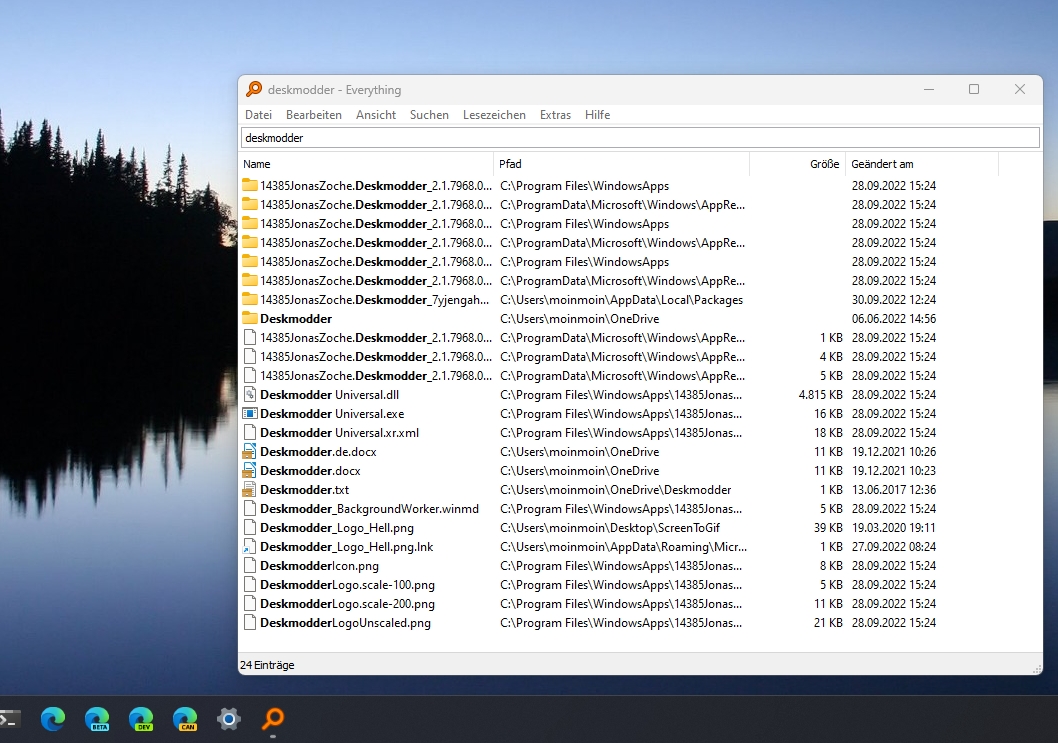The height and width of the screenshot is (743, 1058).
Task: Open the Extras menu
Action: click(x=555, y=115)
